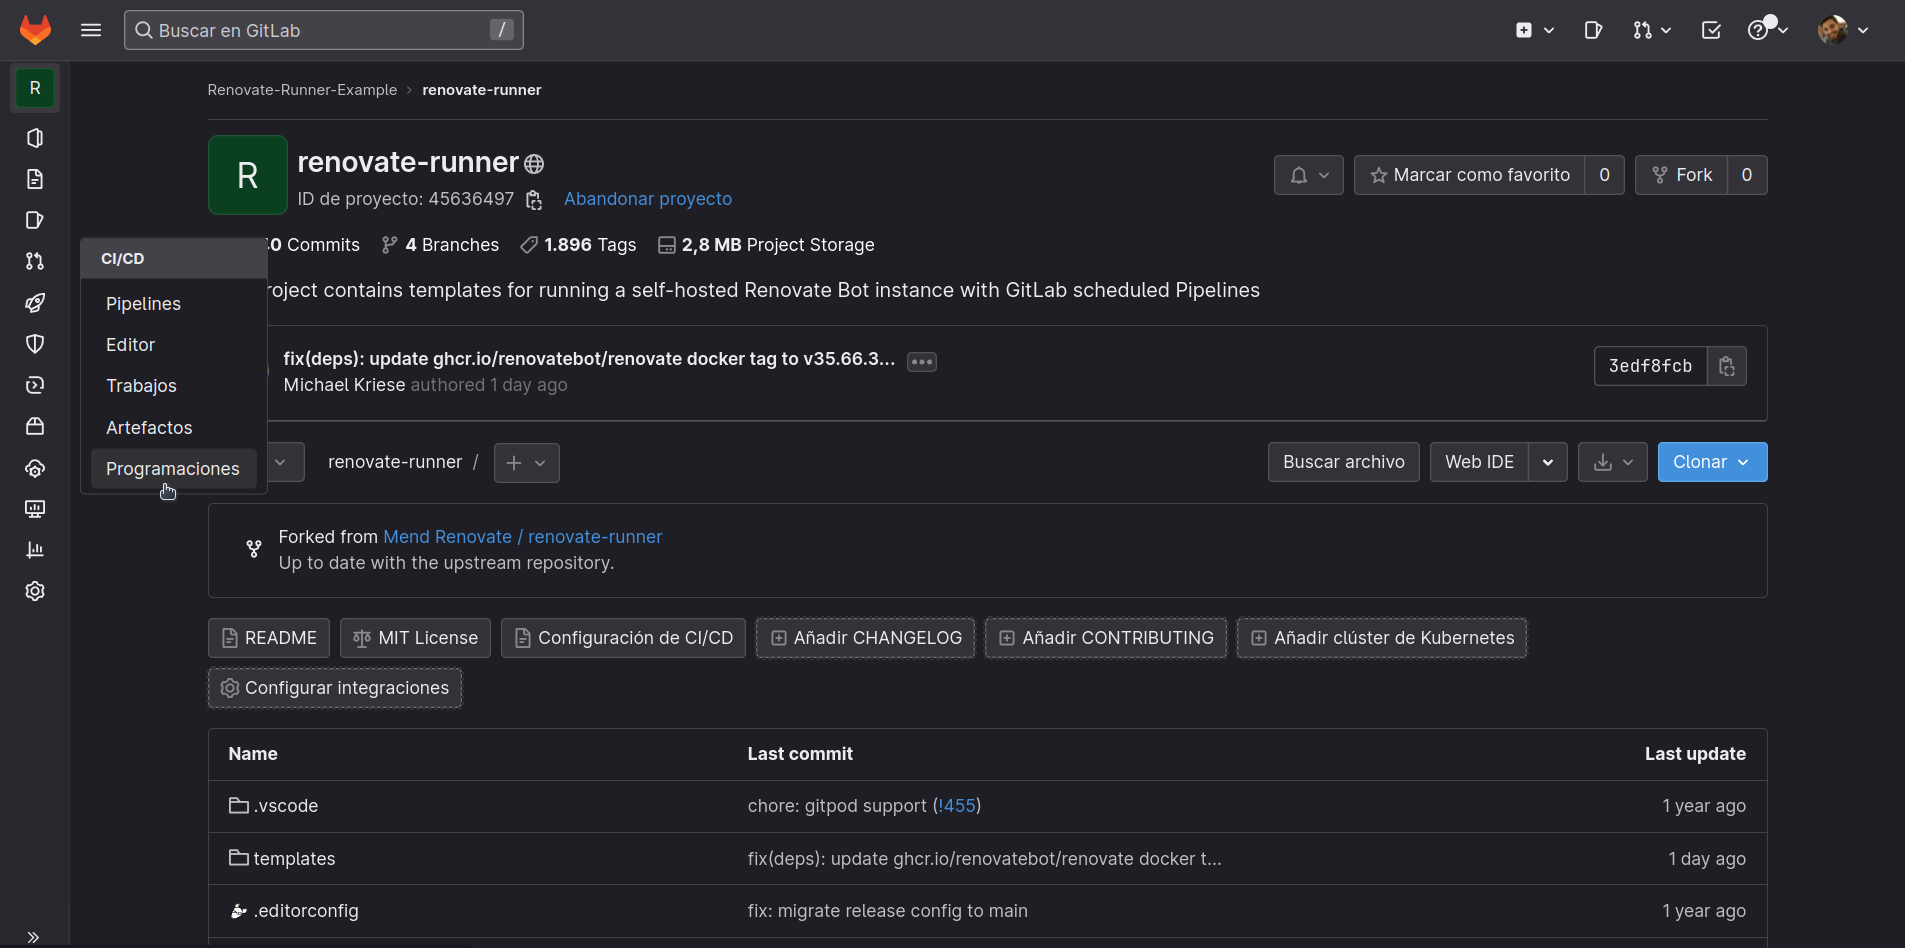1905x948 pixels.
Task: Open the Web IDE options caret
Action: click(1548, 462)
